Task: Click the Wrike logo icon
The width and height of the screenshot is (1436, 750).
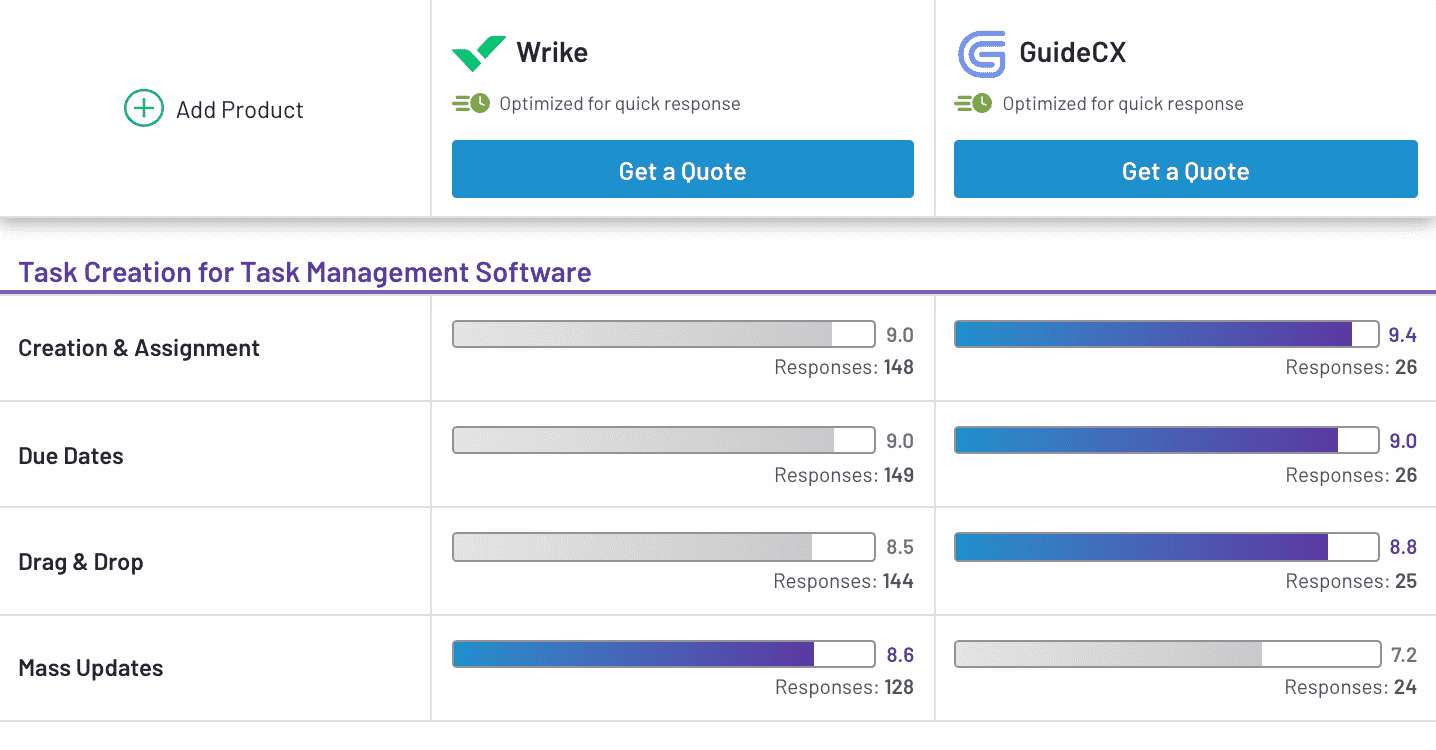Action: [x=478, y=54]
